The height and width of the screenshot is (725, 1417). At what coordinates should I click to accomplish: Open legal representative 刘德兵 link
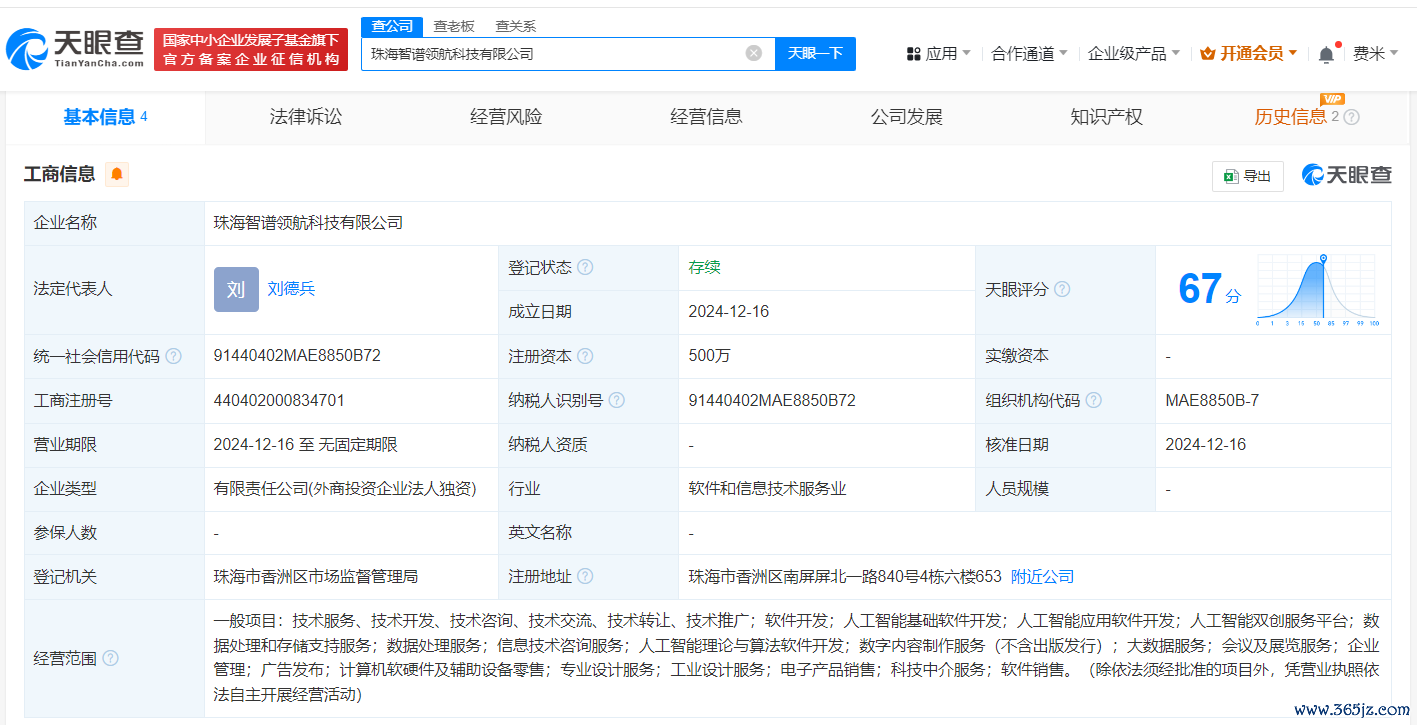coord(291,289)
